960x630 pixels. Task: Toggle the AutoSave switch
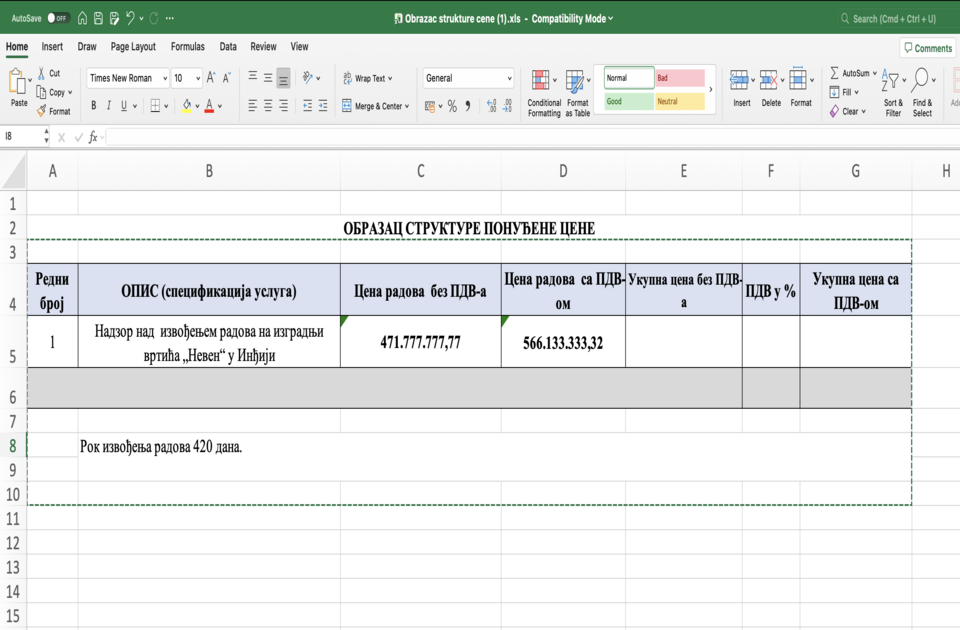[58, 18]
